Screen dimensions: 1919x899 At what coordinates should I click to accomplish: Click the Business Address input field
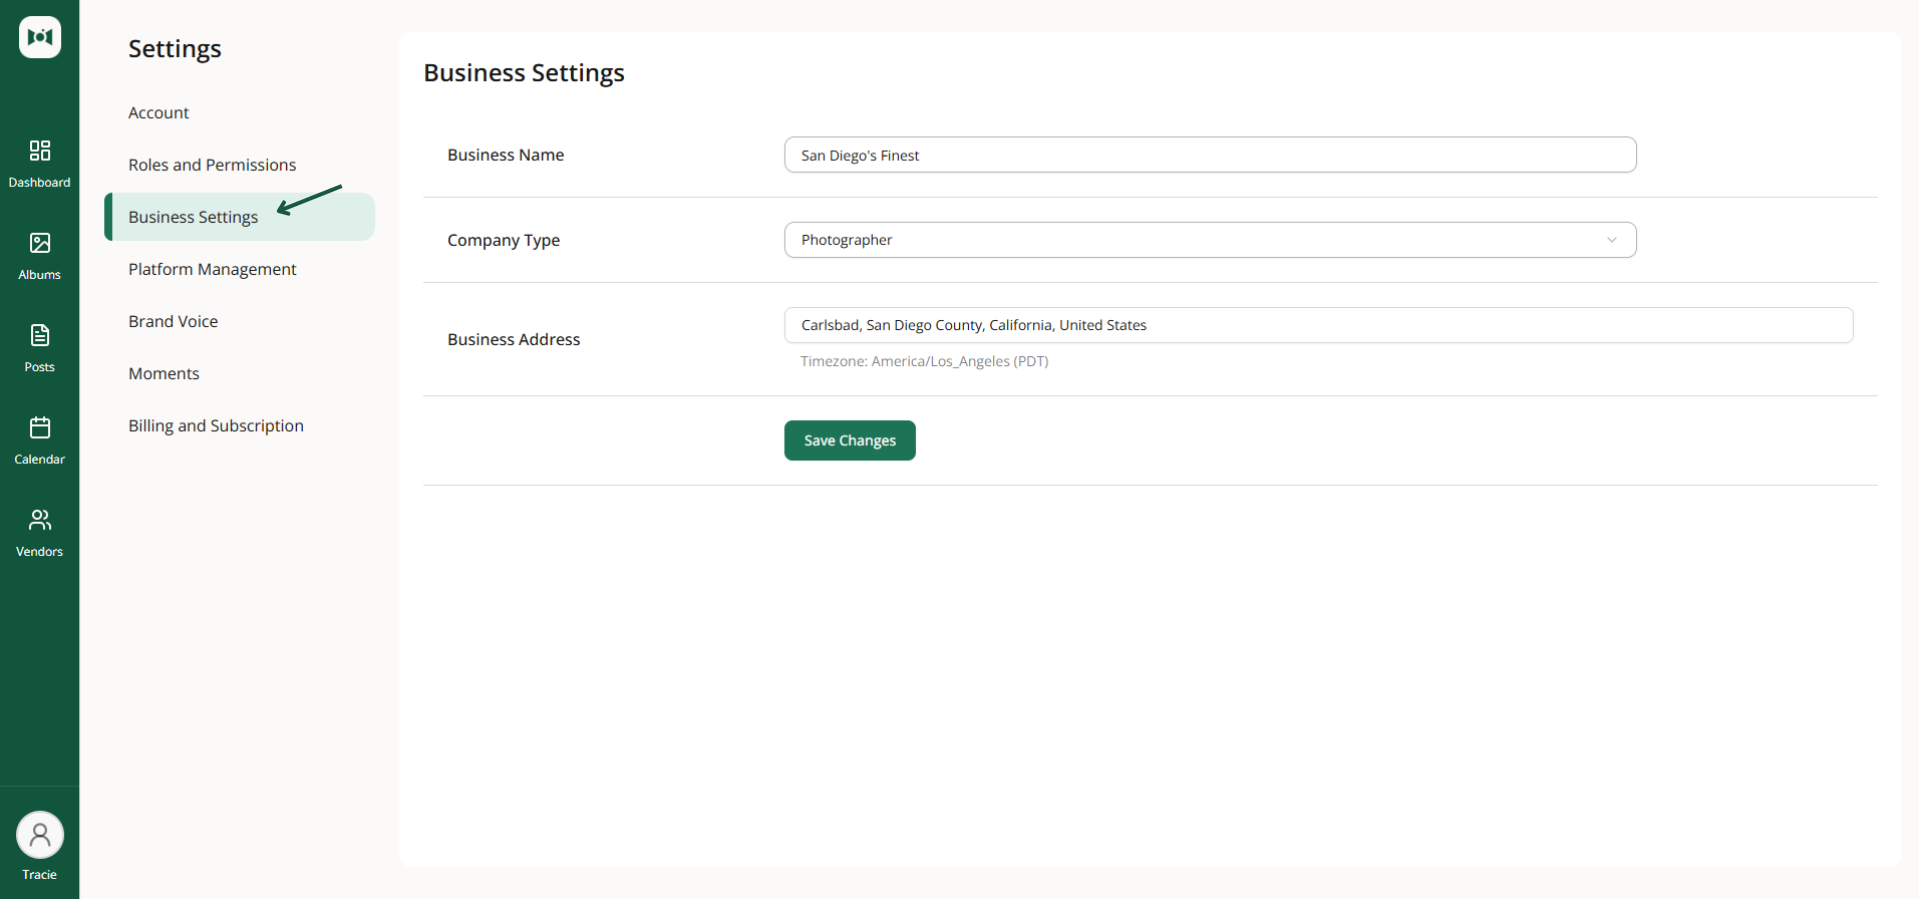click(x=1319, y=325)
